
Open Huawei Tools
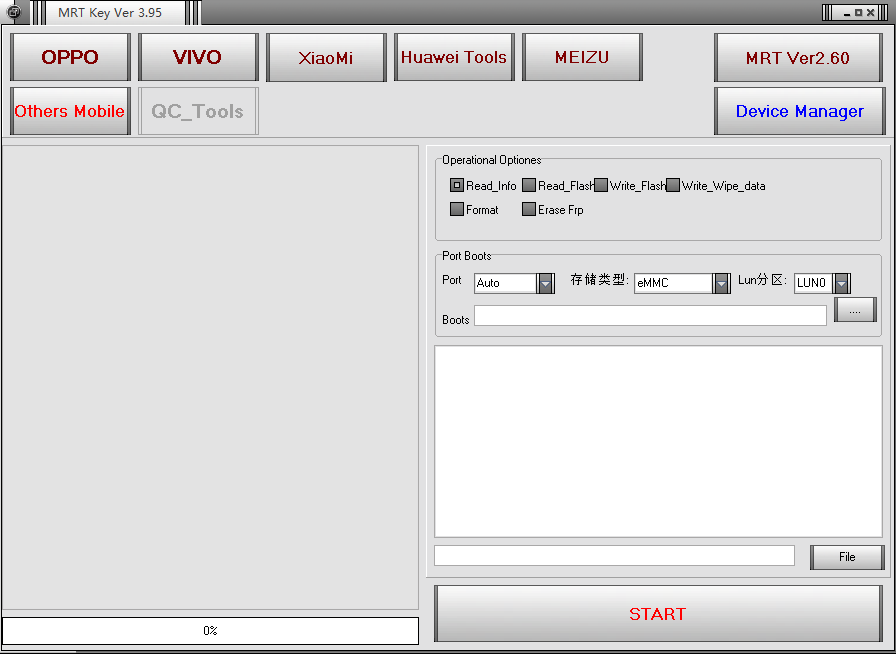click(x=454, y=57)
